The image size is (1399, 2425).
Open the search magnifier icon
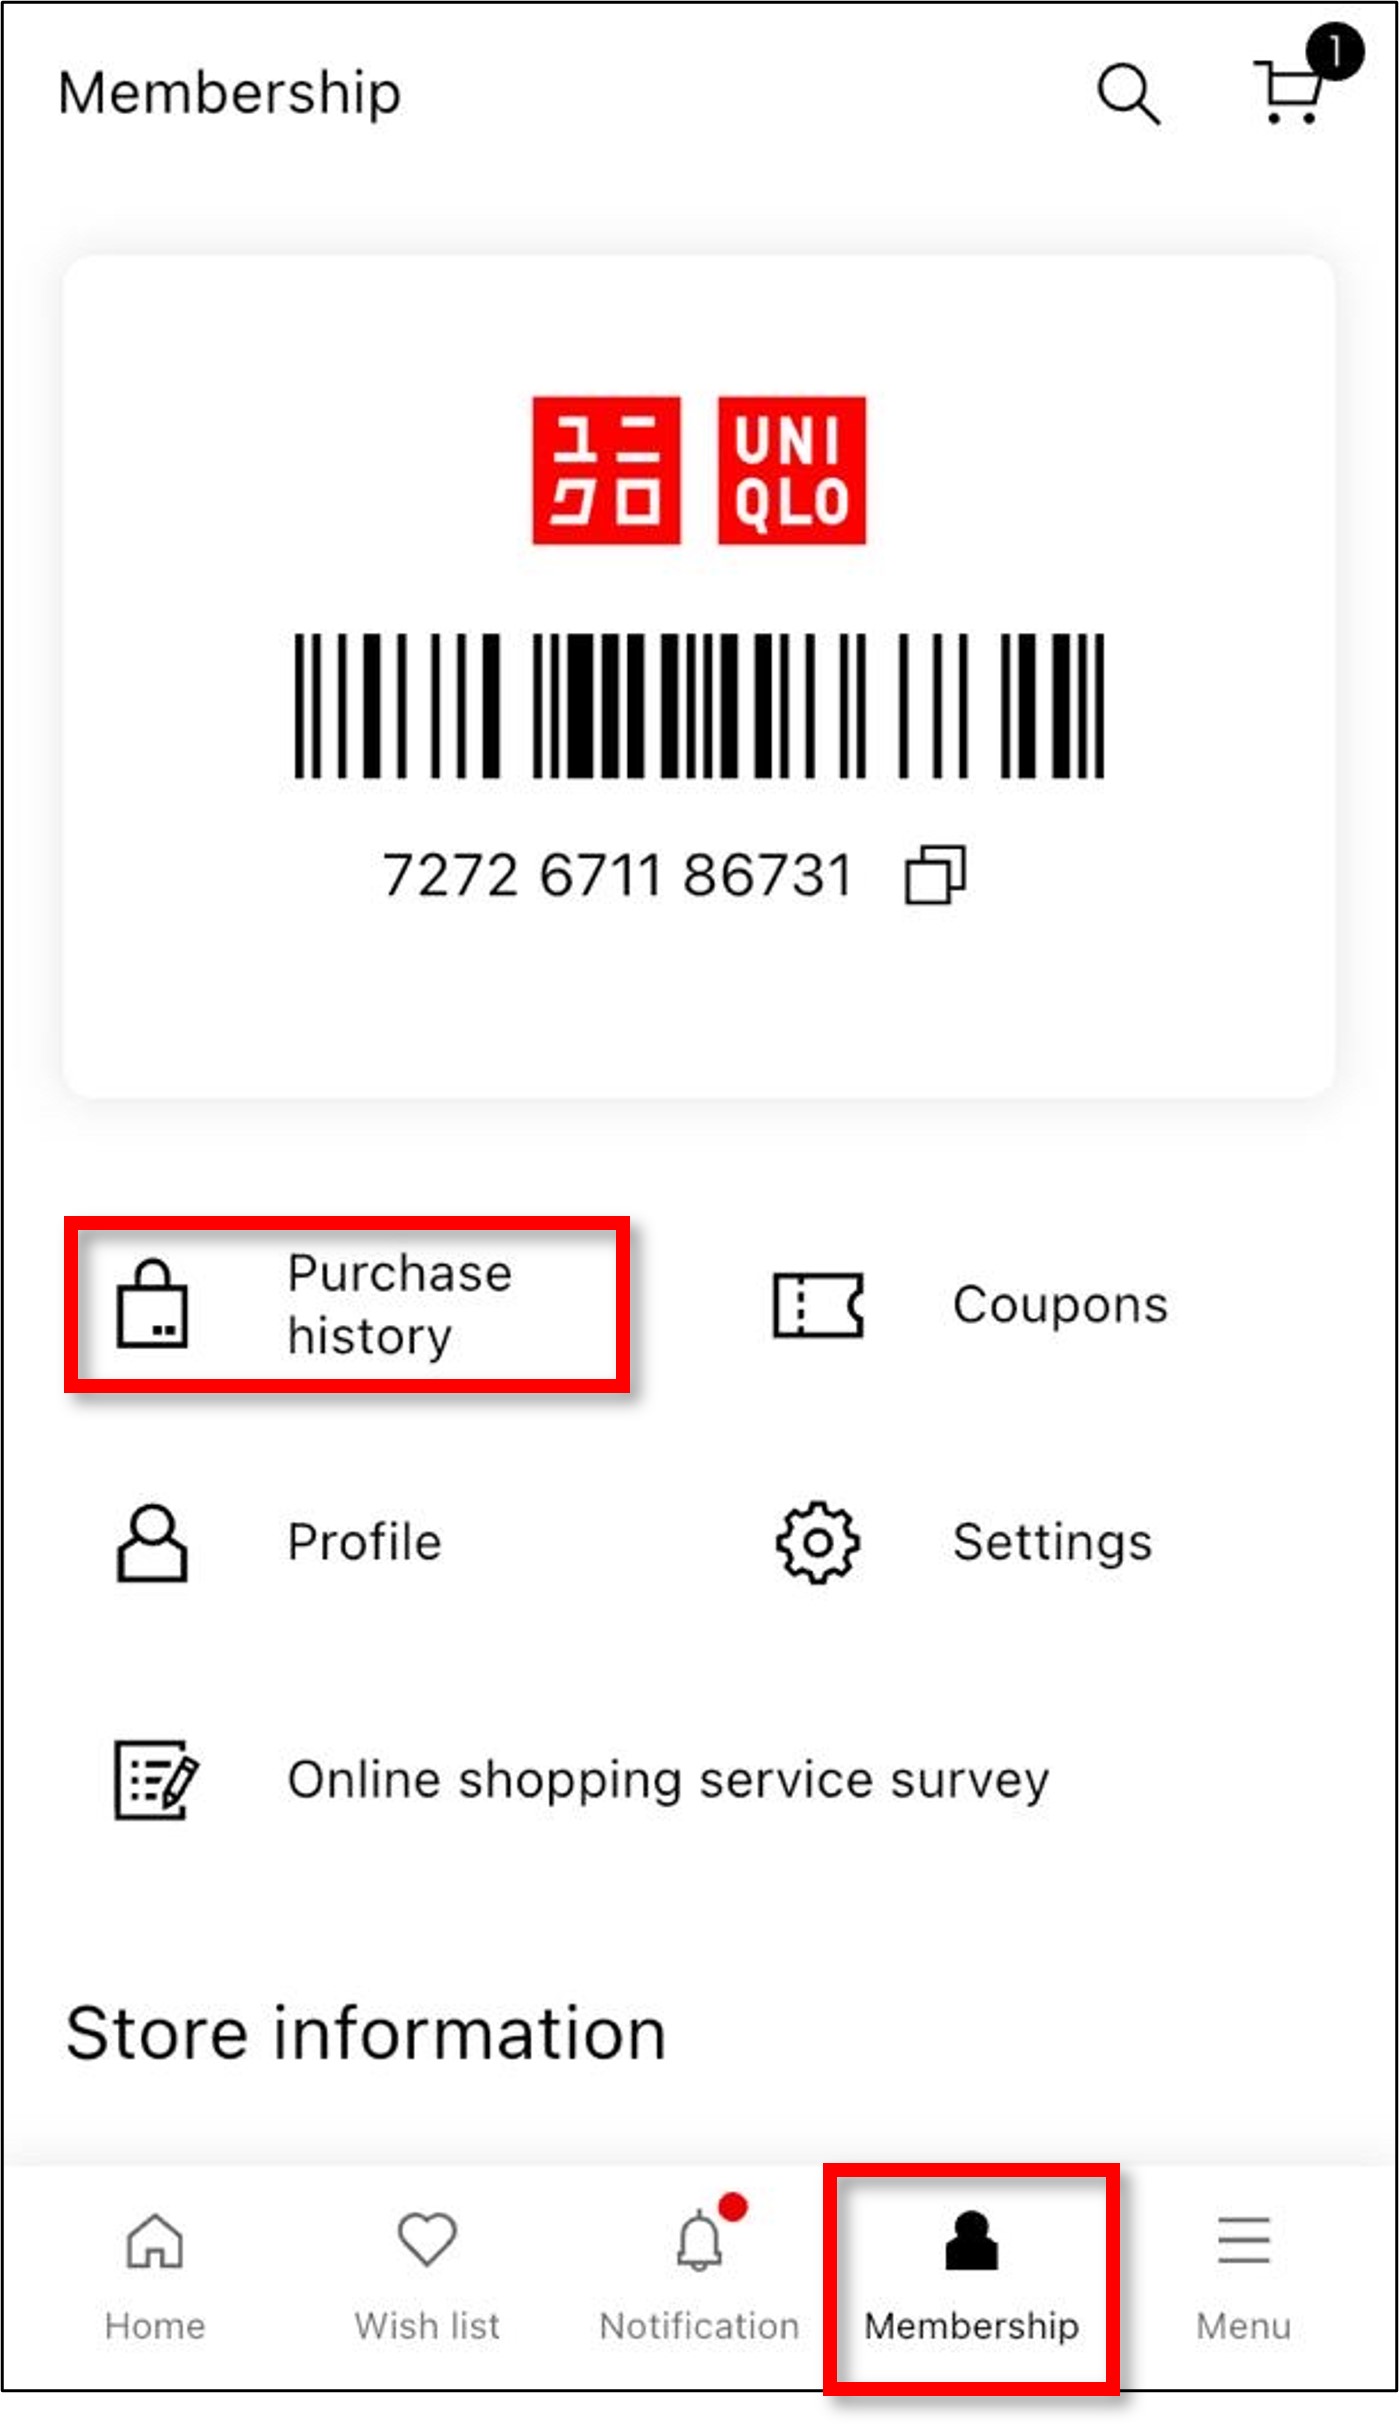(x=1128, y=94)
